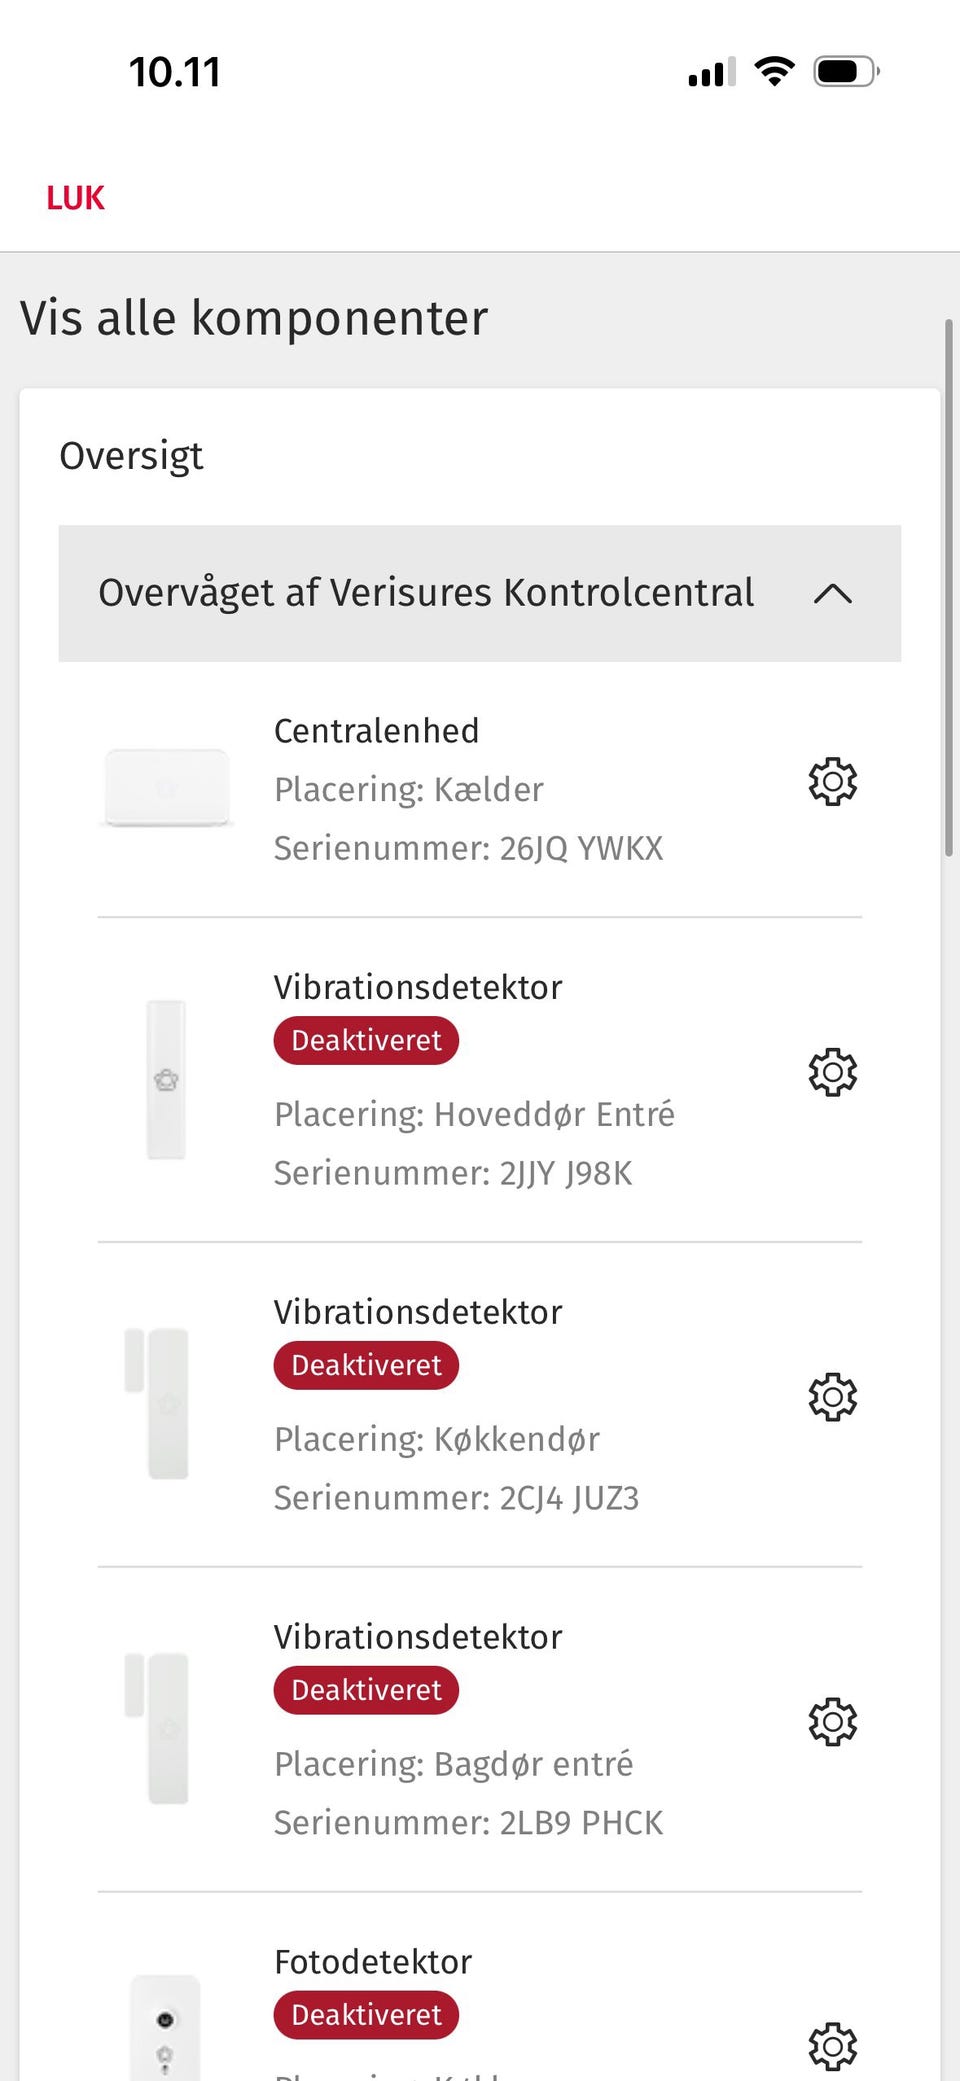This screenshot has width=960, height=2081.
Task: Open settings gear for Hoveddør Entré detector
Action: (x=832, y=1073)
